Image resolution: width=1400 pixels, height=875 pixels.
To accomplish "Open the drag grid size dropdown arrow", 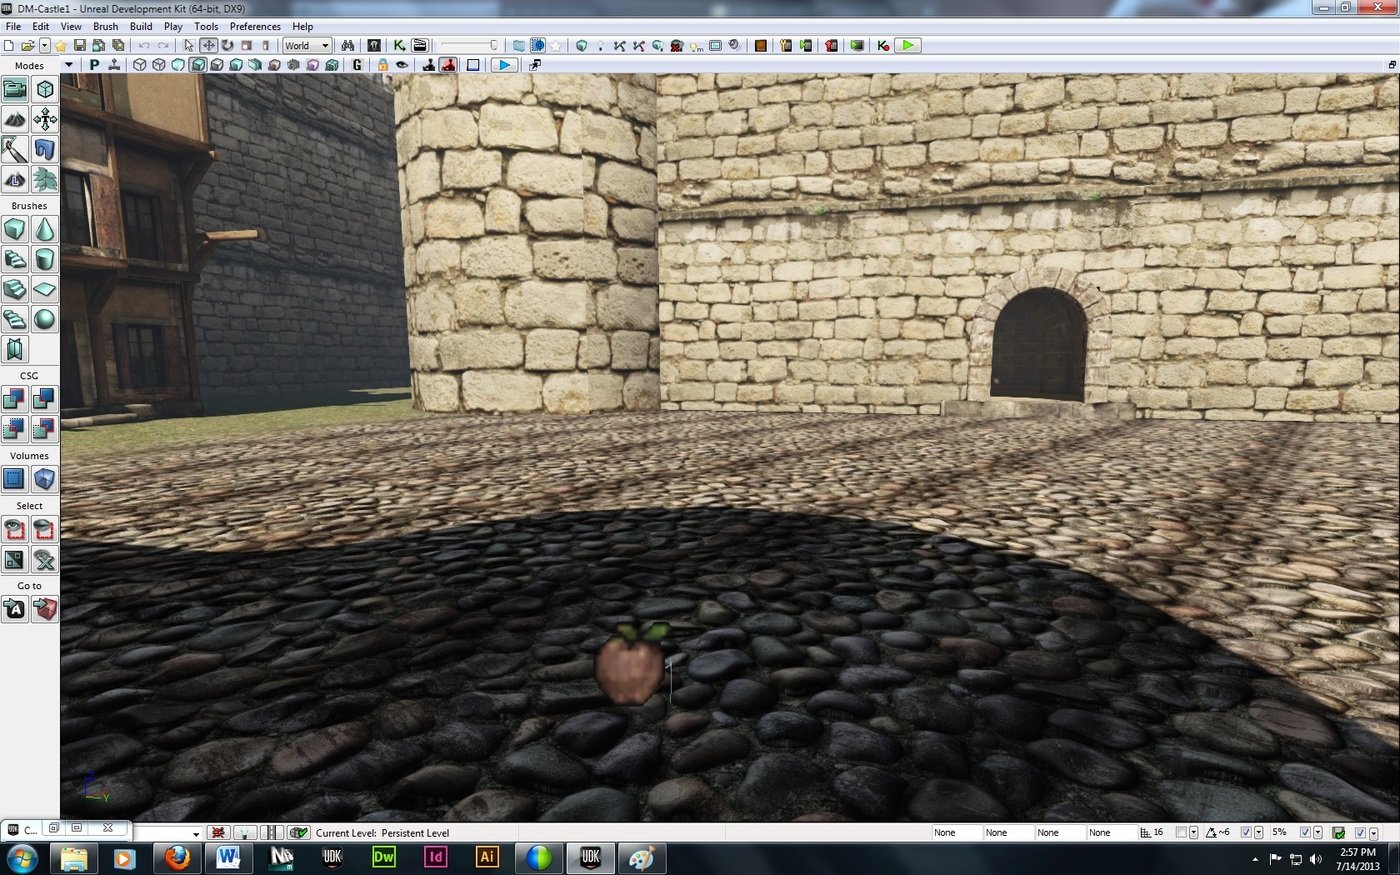I will tap(1194, 833).
